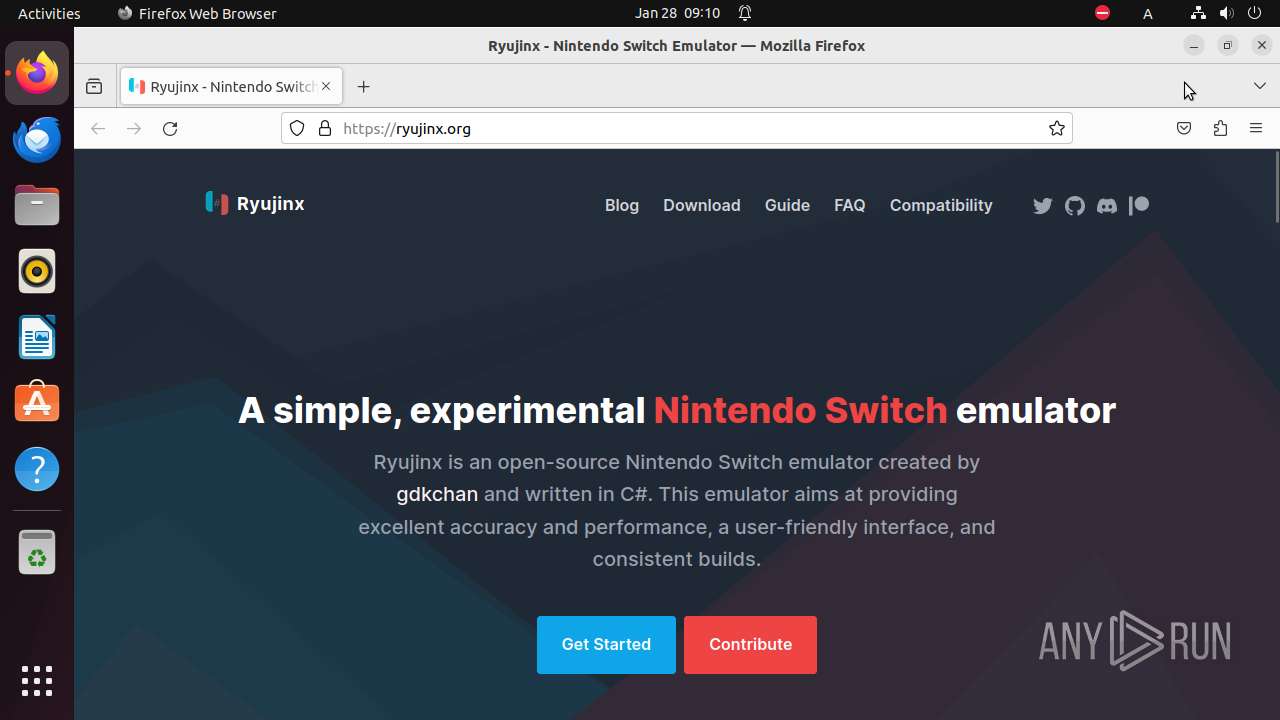Show Applications grid

(37, 681)
